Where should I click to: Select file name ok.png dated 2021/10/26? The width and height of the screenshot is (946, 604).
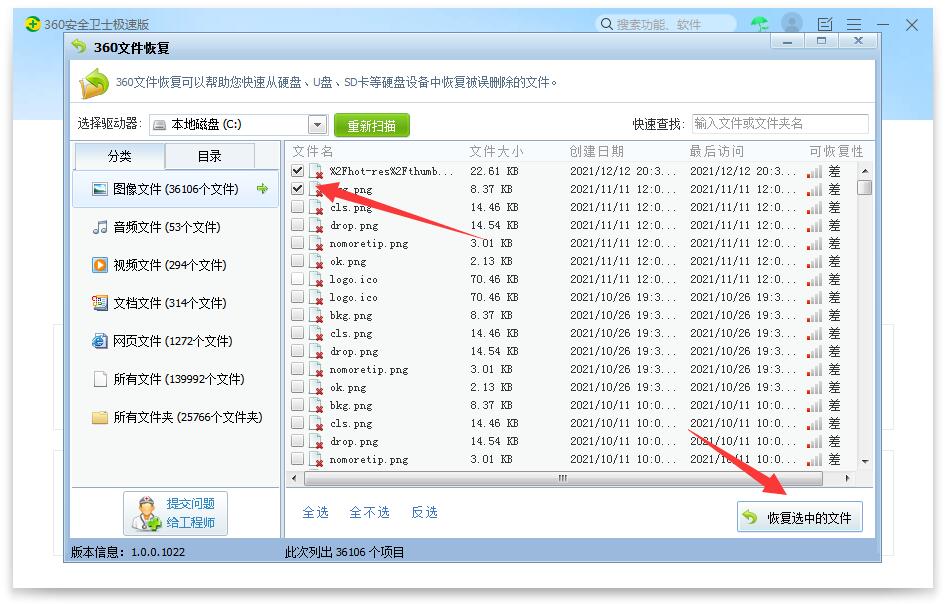tap(348, 387)
